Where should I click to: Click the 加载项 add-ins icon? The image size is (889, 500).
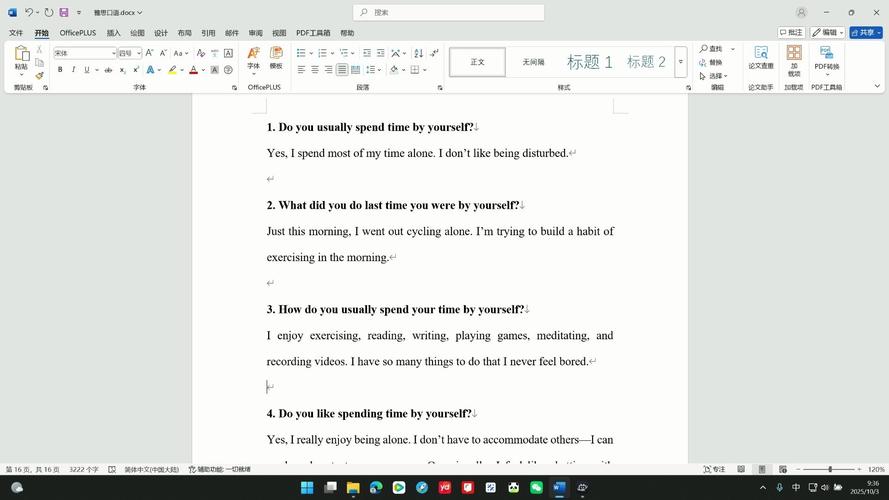tap(793, 59)
